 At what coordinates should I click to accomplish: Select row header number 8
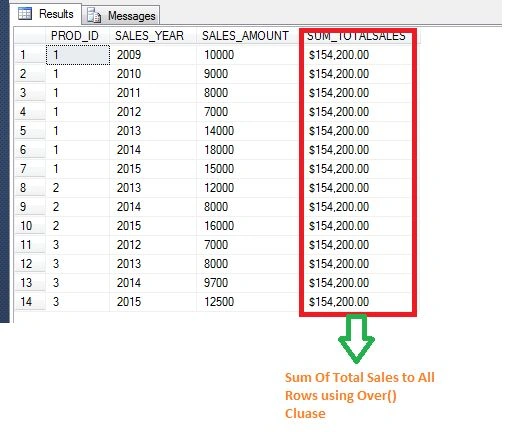(x=30, y=188)
